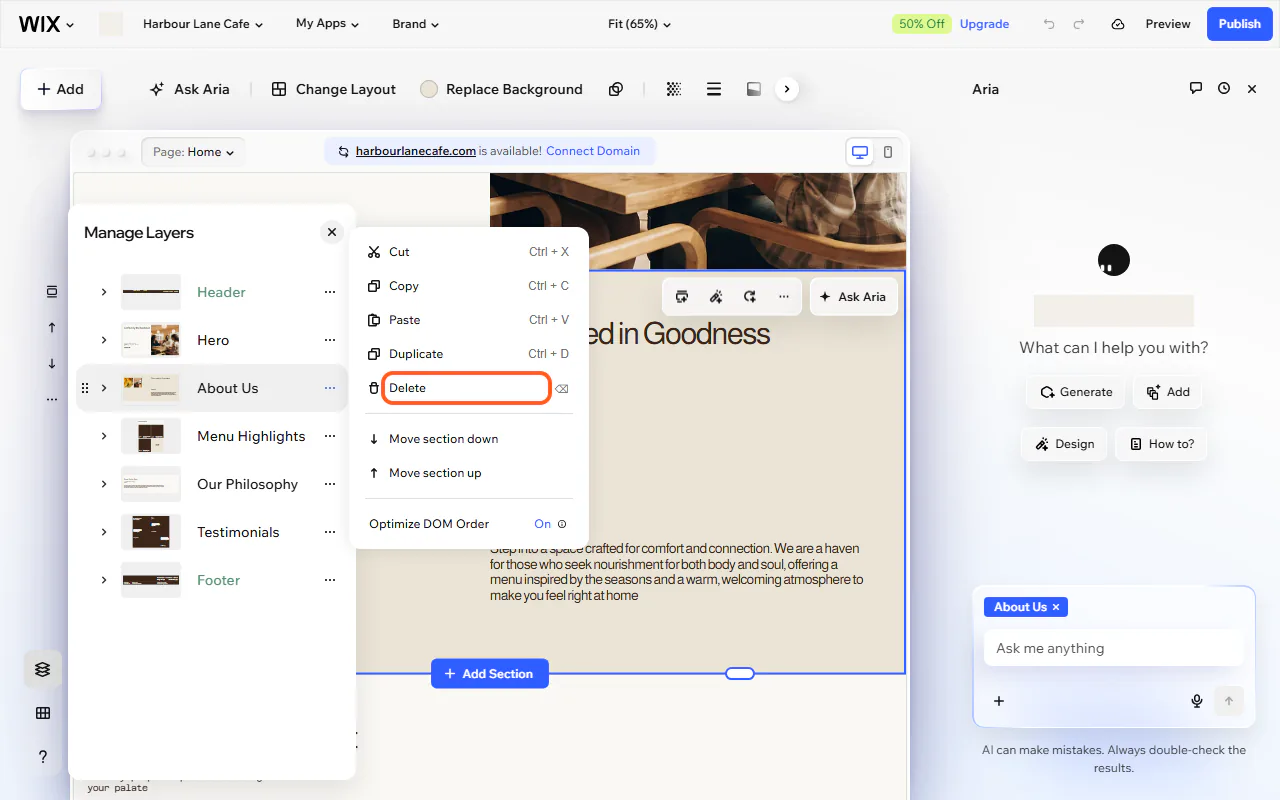Select the Testimonials layer thumbnail
Viewport: 1280px width, 800px height.
151,532
